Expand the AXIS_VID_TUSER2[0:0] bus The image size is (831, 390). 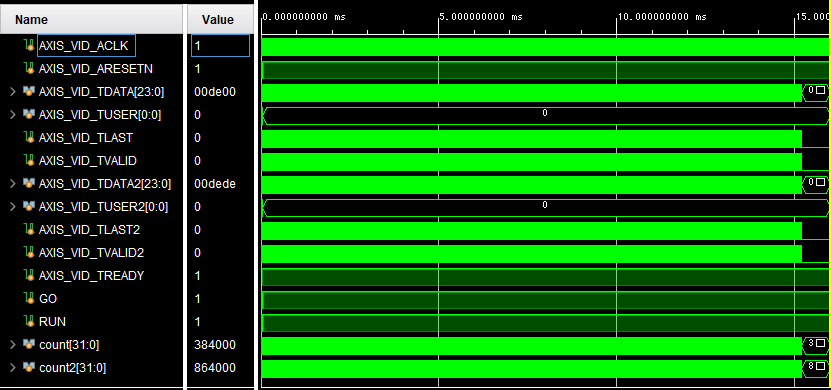[x=13, y=206]
